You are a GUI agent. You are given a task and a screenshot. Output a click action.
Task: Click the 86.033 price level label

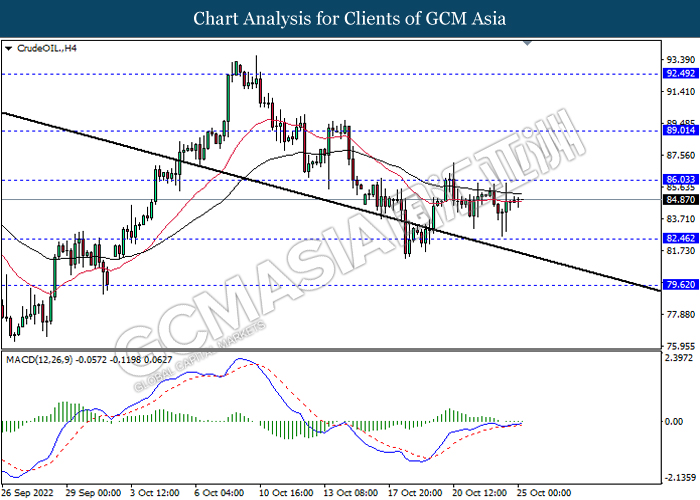click(x=680, y=179)
